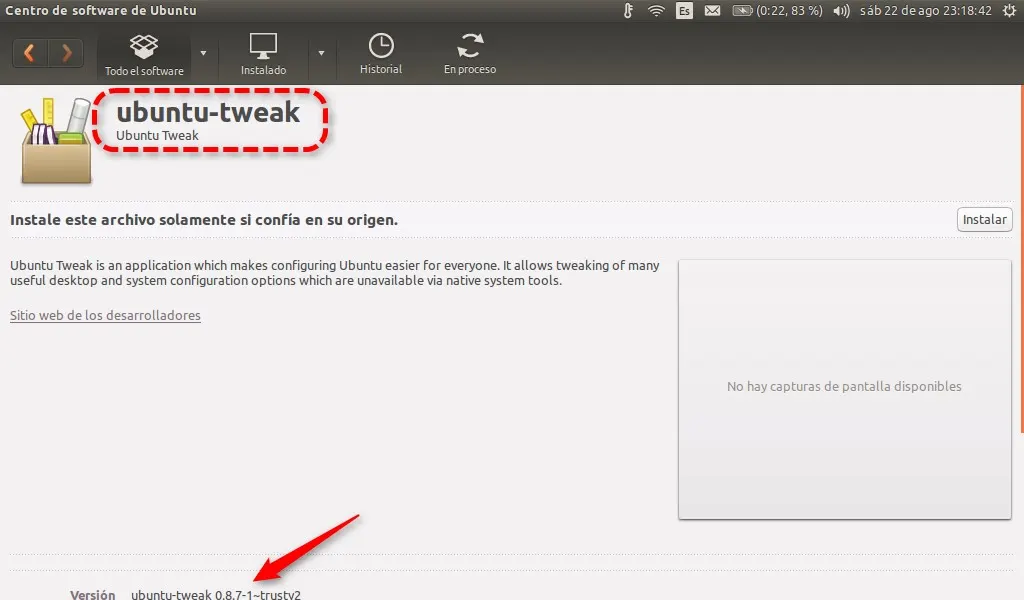Go back with the left arrow button
Viewport: 1024px width, 600px height.
tap(29, 53)
